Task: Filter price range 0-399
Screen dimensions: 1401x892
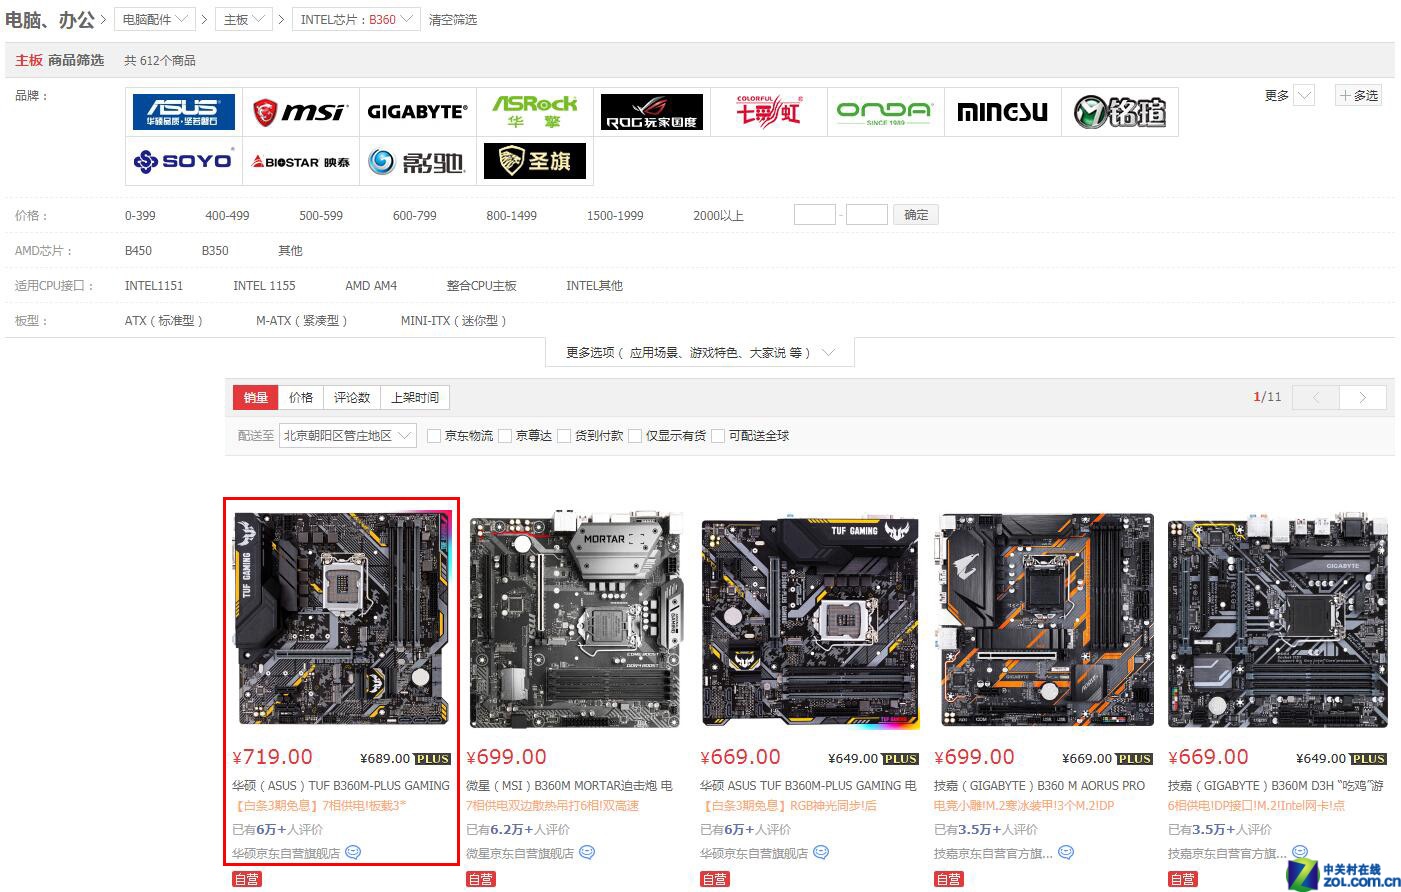Action: [140, 216]
